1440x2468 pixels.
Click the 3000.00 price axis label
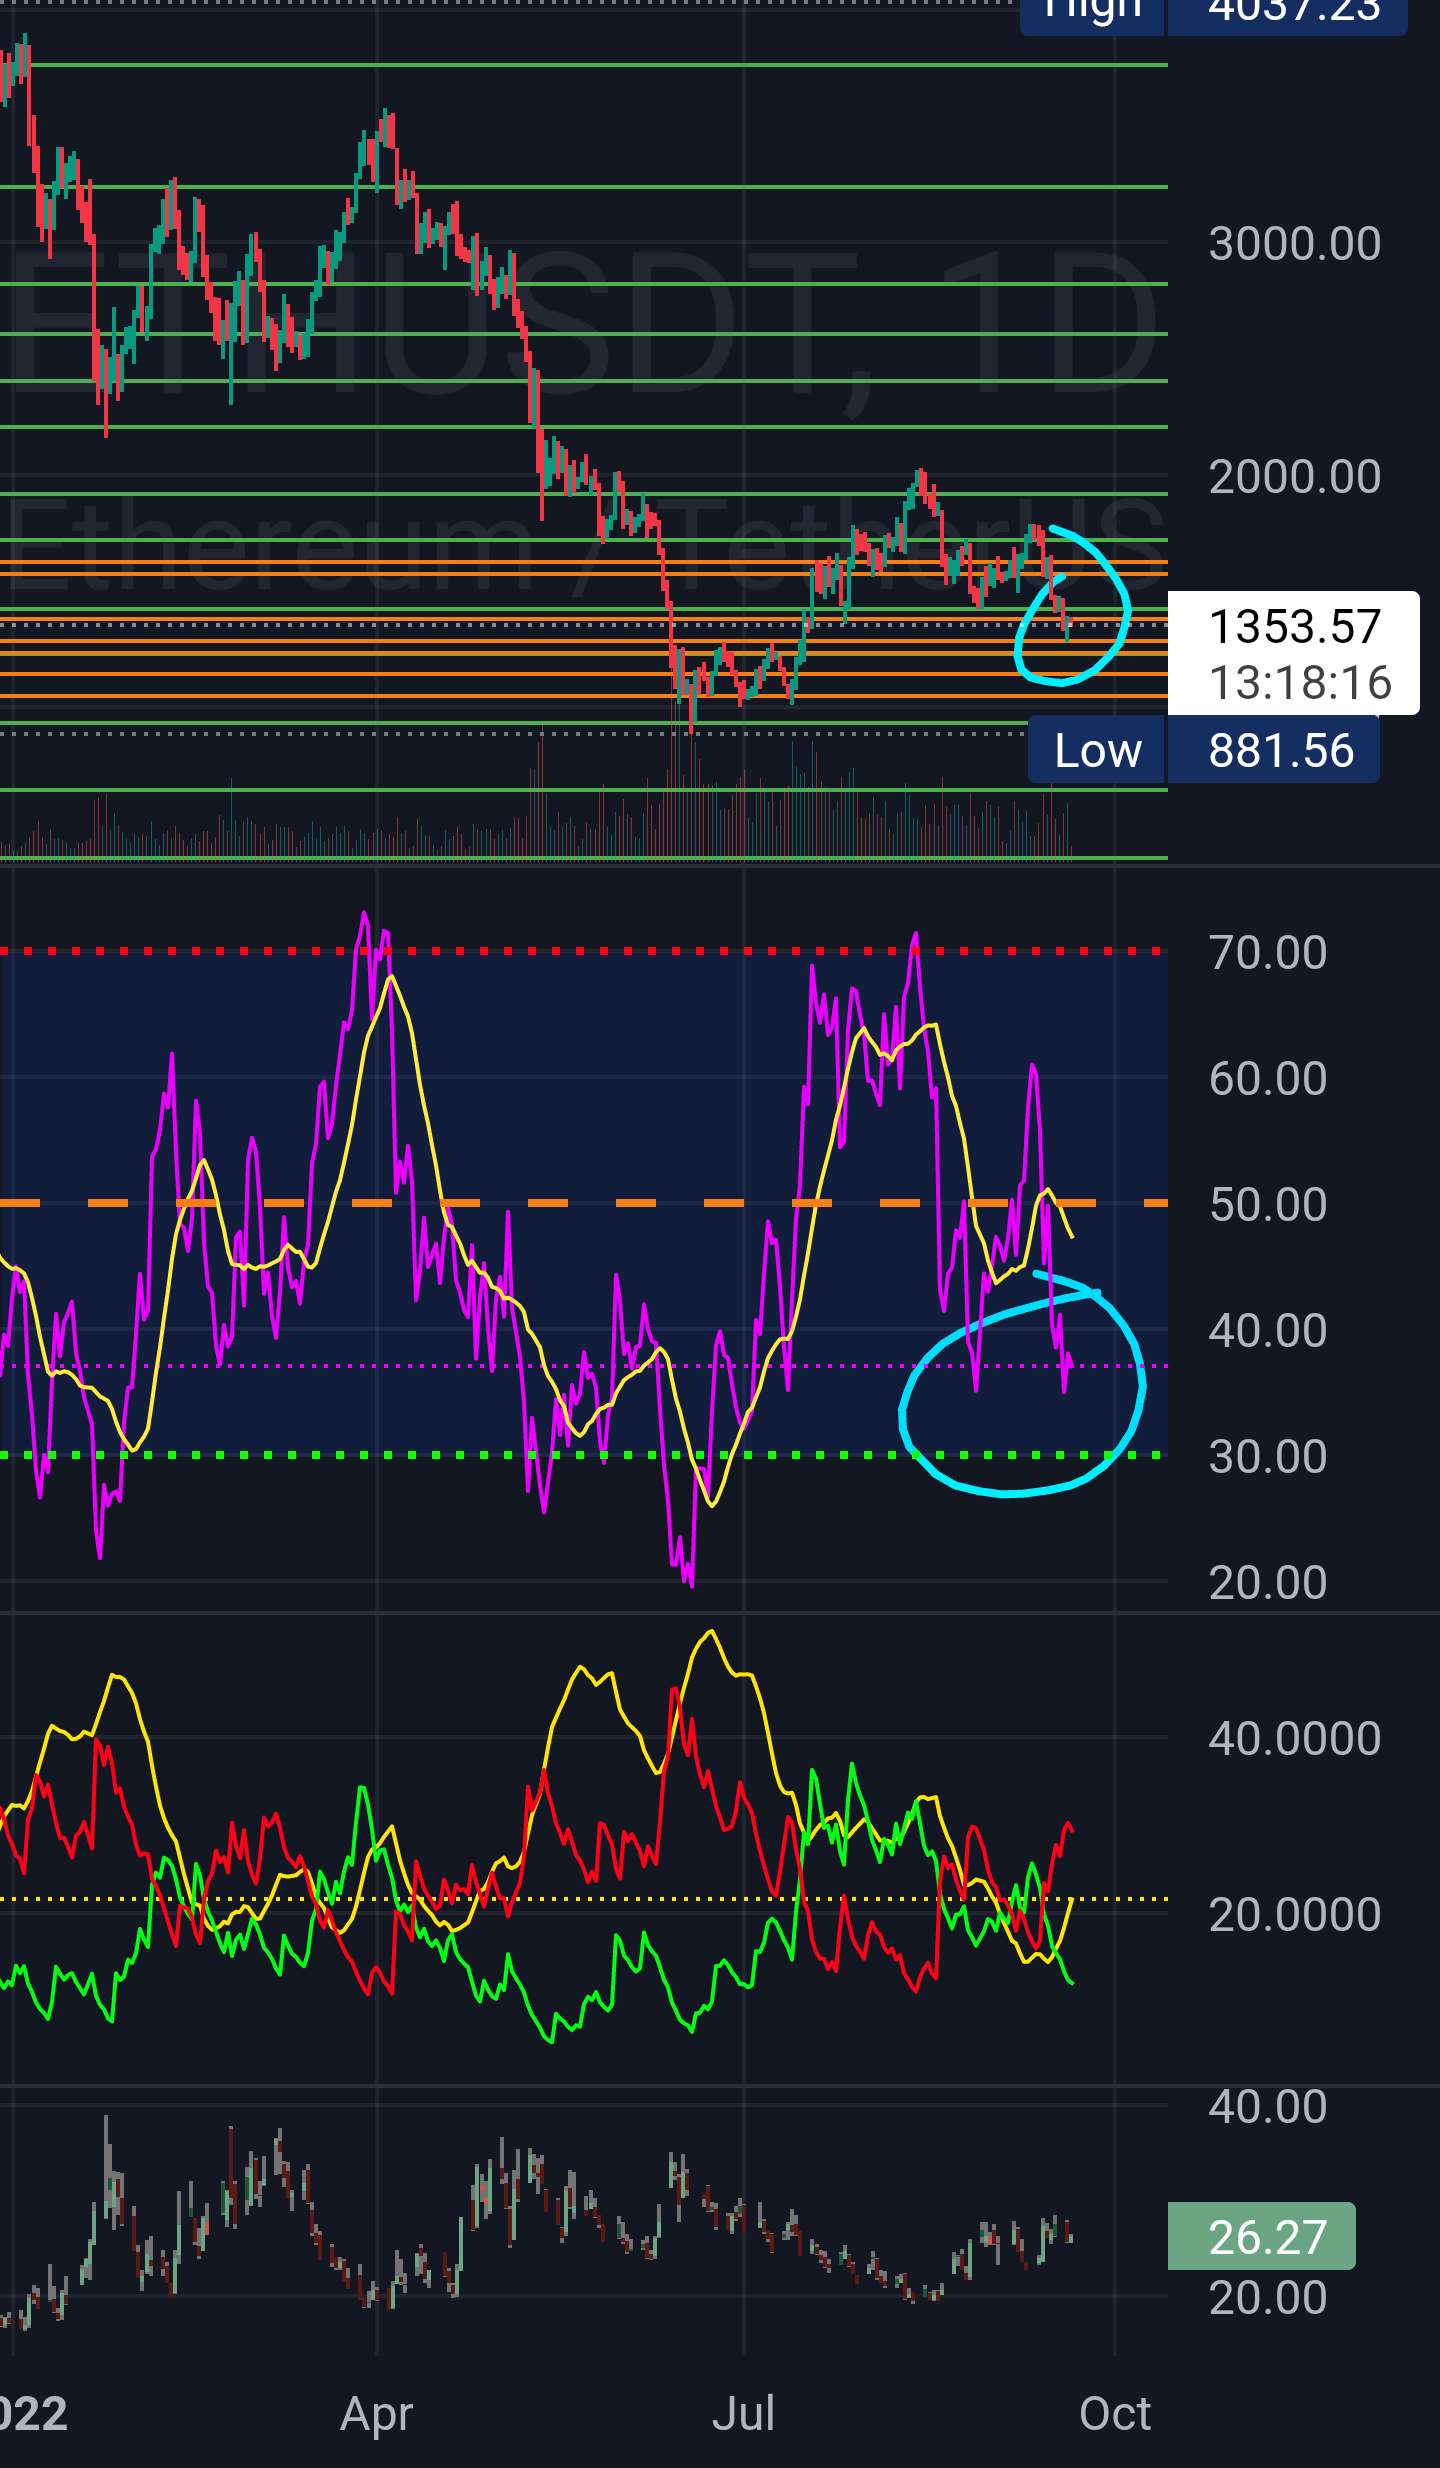pos(1294,244)
